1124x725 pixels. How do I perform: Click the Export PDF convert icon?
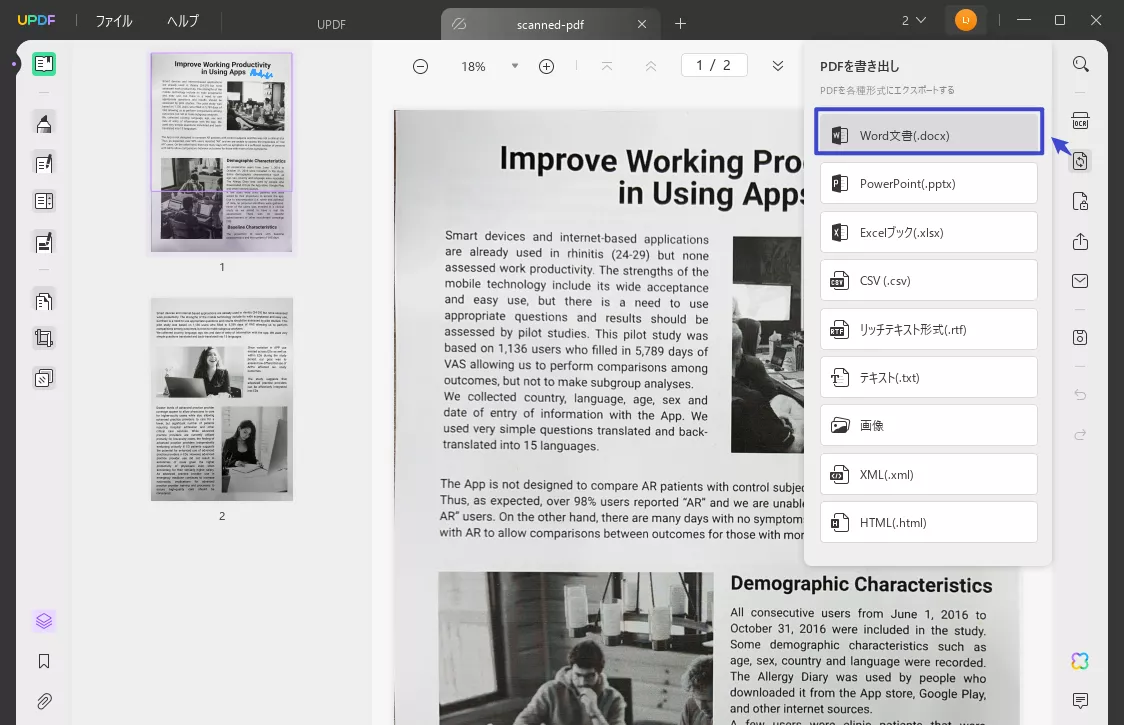click(x=1080, y=161)
